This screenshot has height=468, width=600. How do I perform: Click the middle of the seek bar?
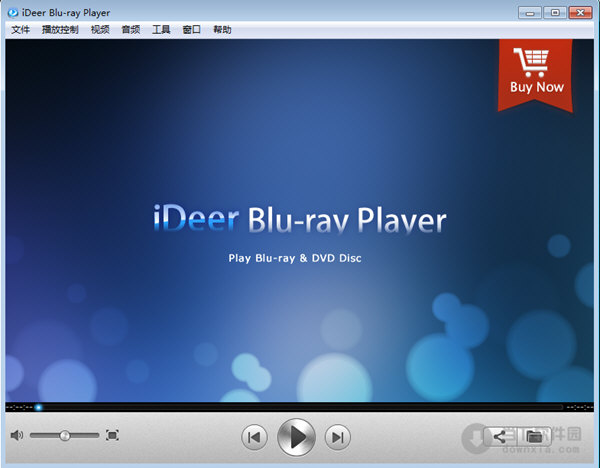(300, 407)
